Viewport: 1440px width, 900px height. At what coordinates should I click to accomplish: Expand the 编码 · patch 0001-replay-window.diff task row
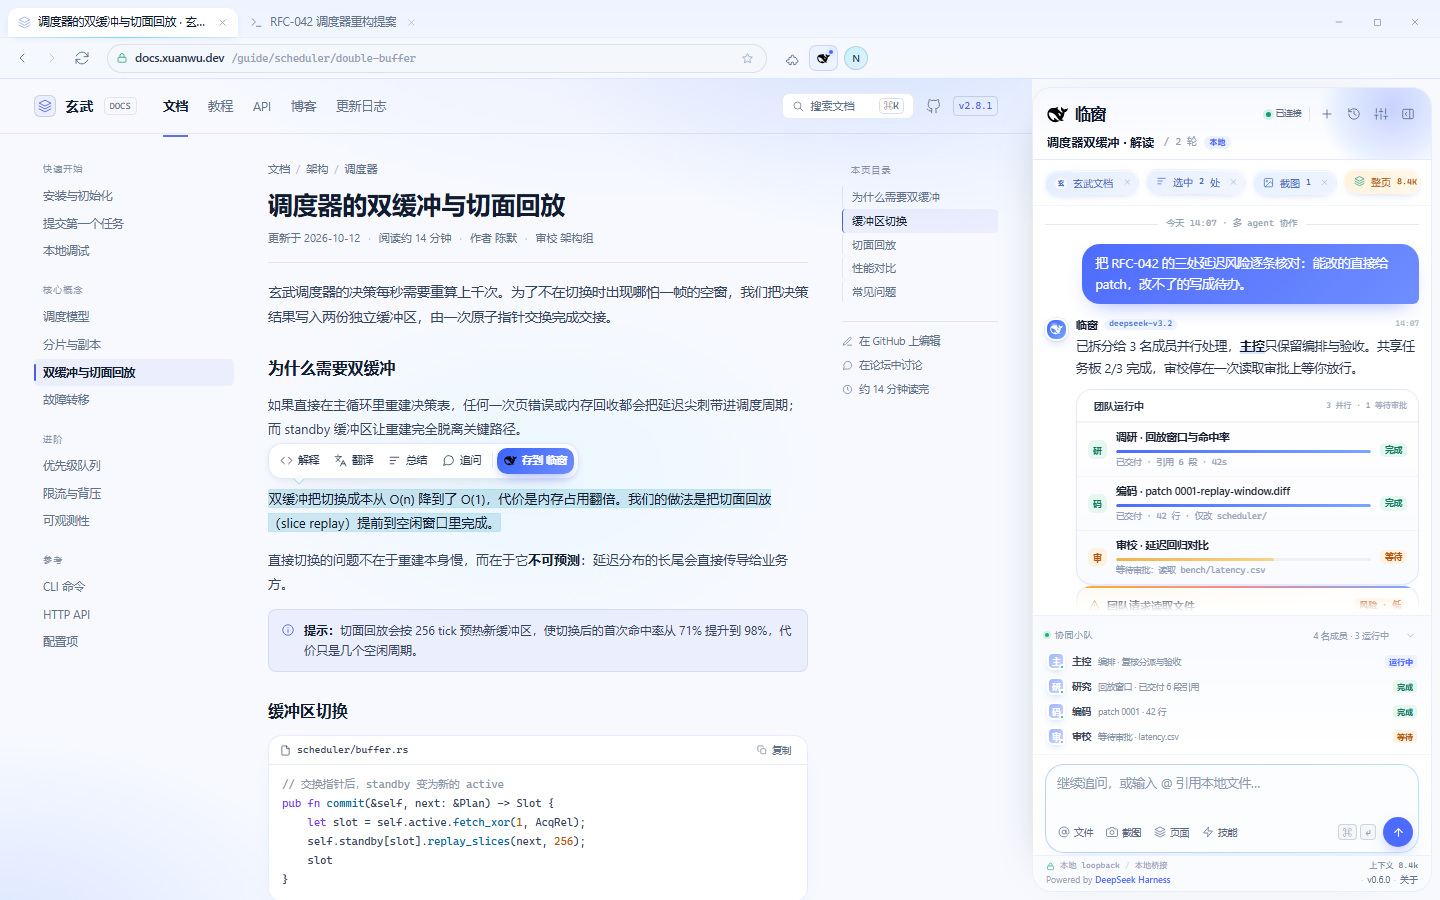(1248, 503)
